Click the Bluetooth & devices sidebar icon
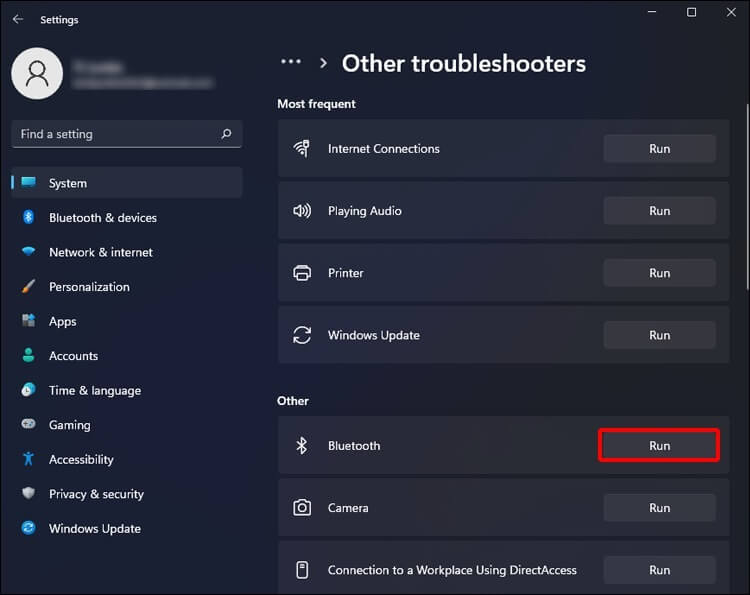 click(x=28, y=217)
